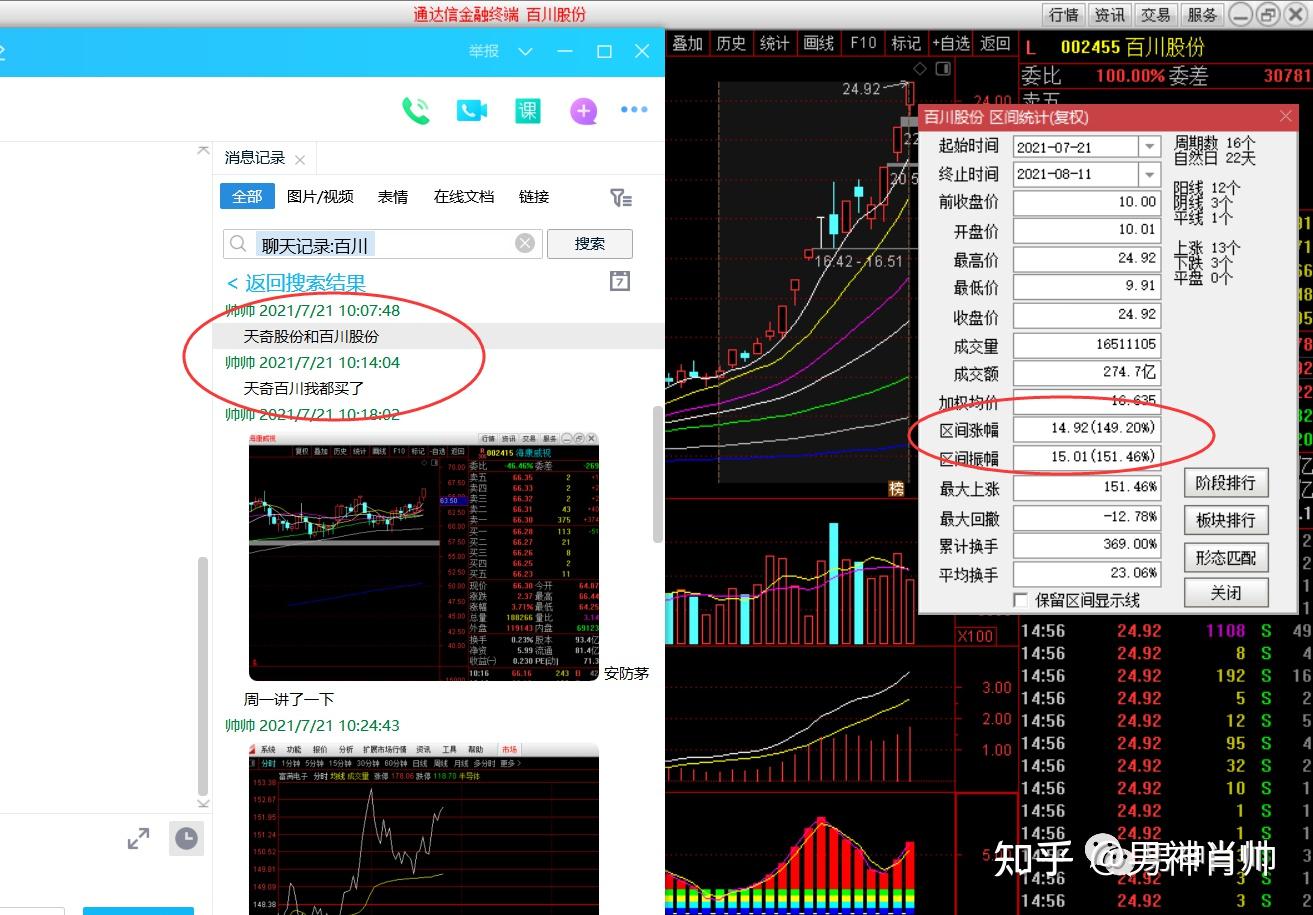This screenshot has height=915, width=1313.
Task: Select the 消息记录 tab
Action: tap(255, 158)
